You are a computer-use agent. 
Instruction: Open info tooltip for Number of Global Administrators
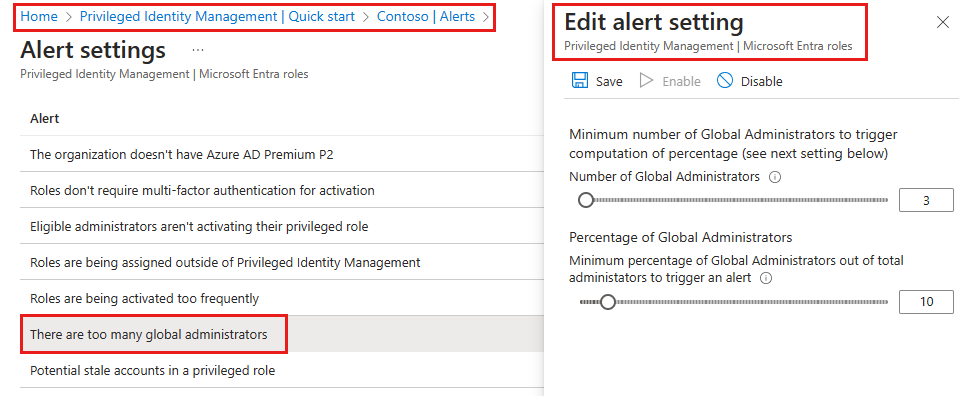[775, 177]
